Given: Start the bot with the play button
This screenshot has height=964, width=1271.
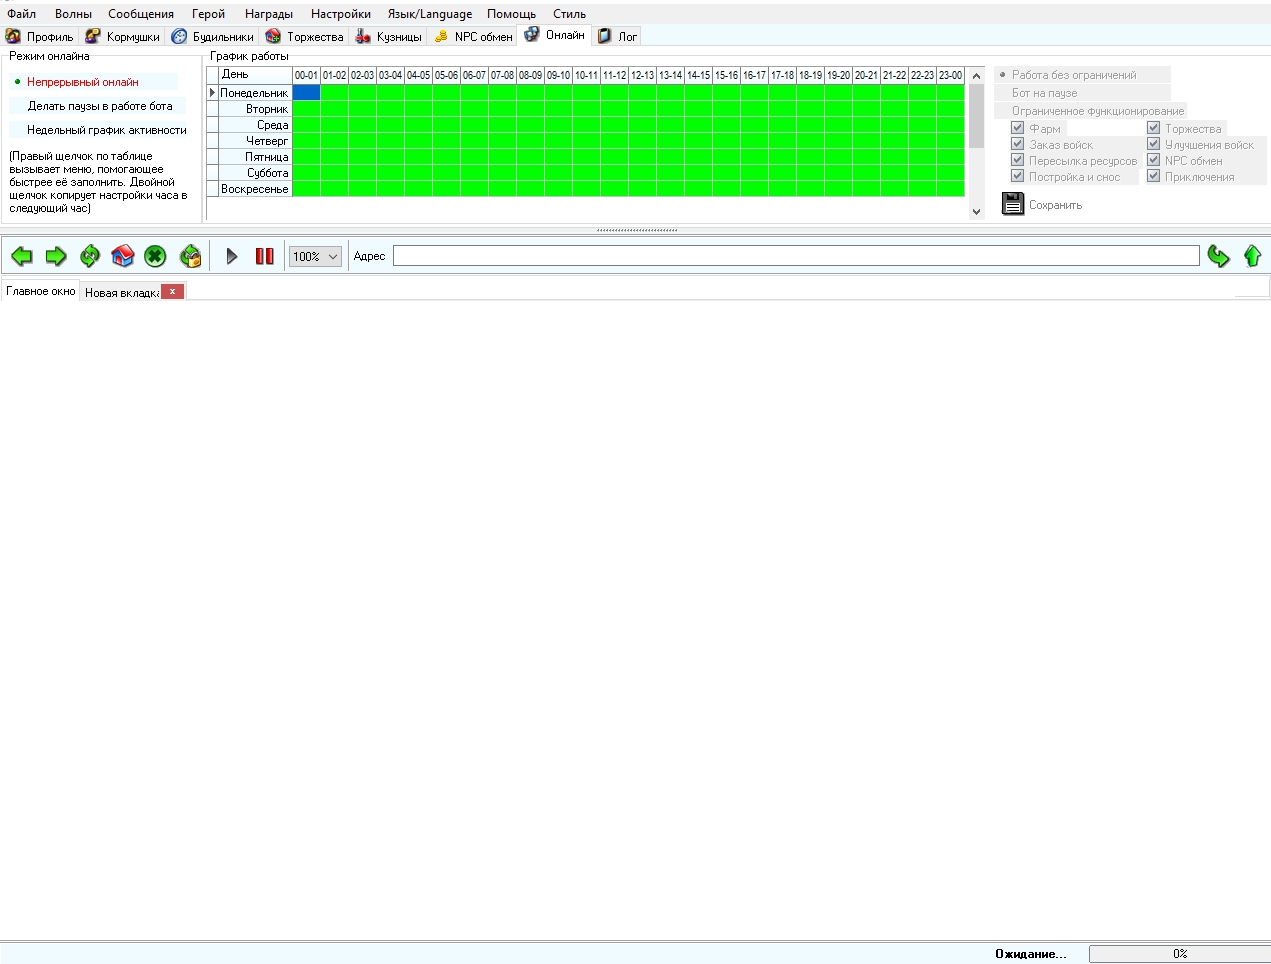Looking at the screenshot, I should (232, 256).
